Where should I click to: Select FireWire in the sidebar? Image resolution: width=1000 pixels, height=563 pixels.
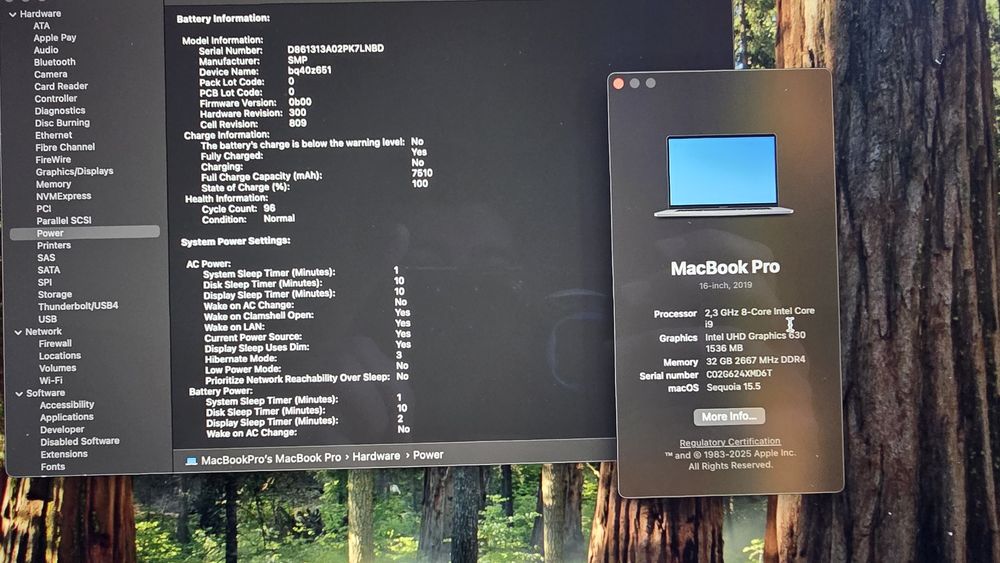point(53,160)
